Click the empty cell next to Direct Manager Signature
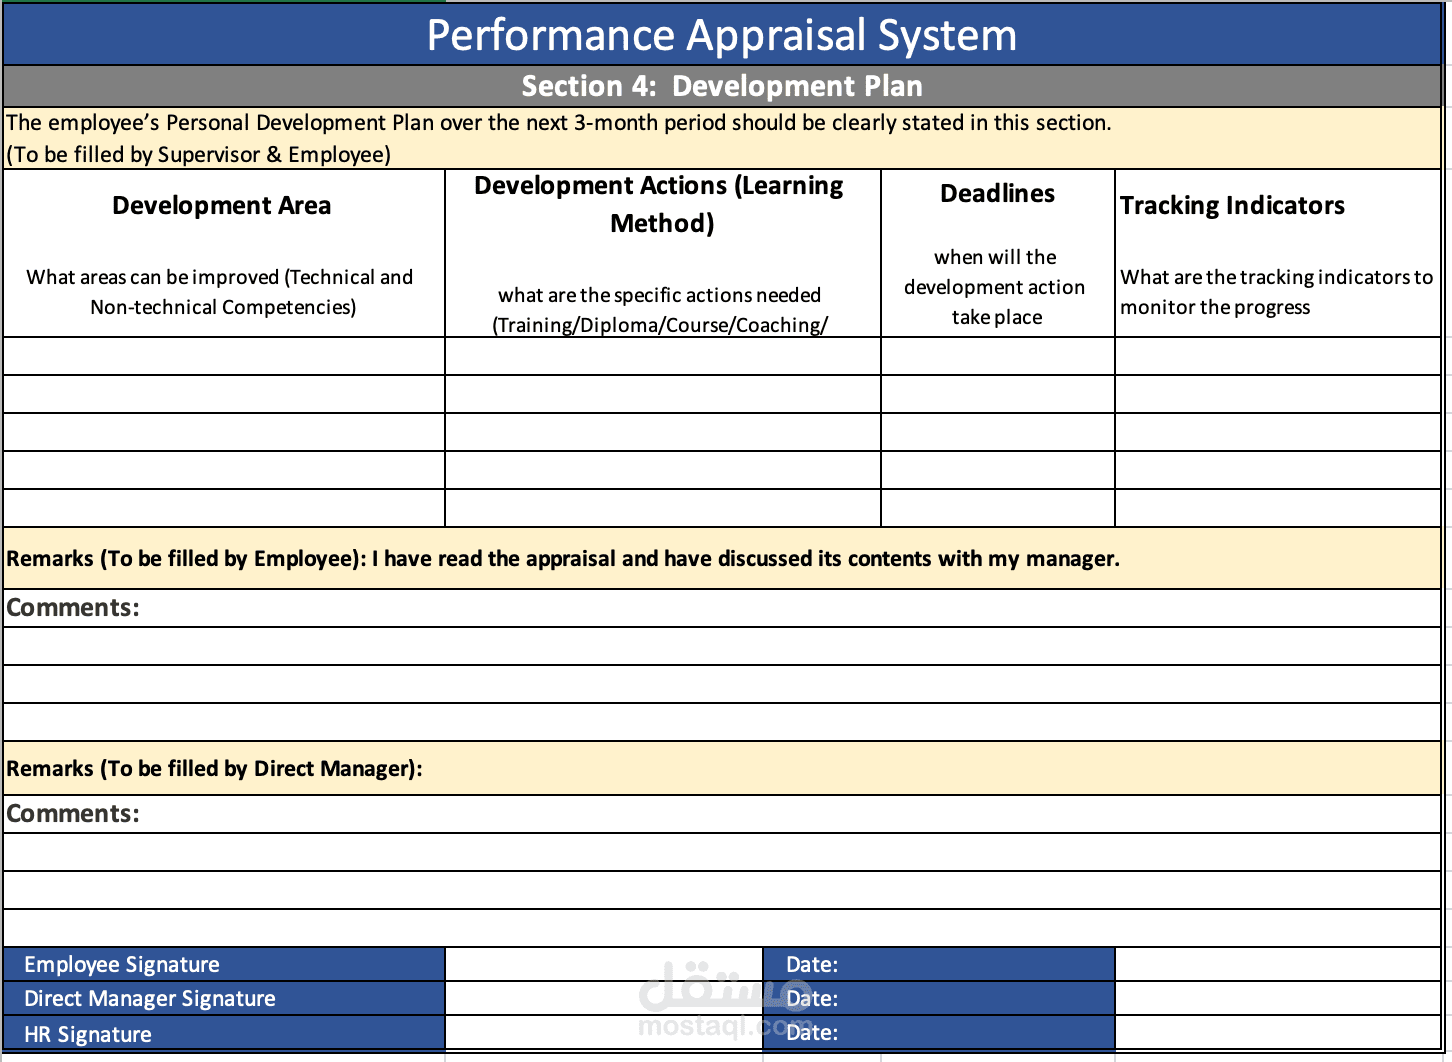 pyautogui.click(x=604, y=998)
